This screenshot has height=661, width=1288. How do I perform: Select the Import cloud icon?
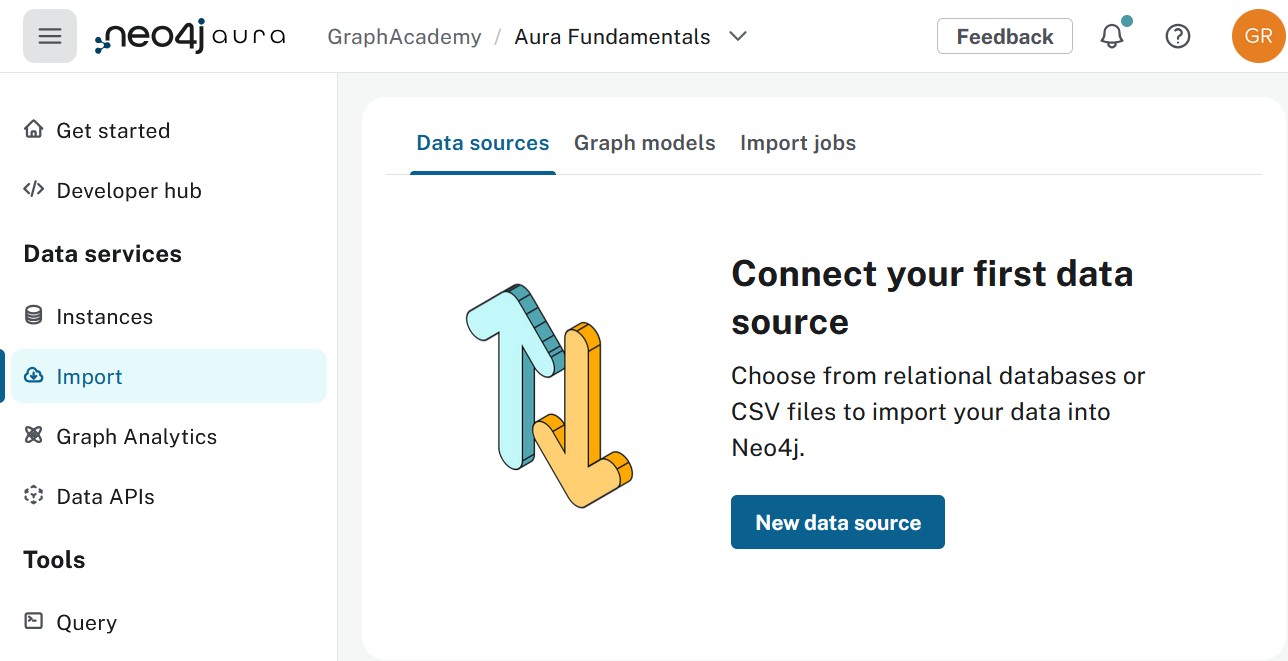33,376
